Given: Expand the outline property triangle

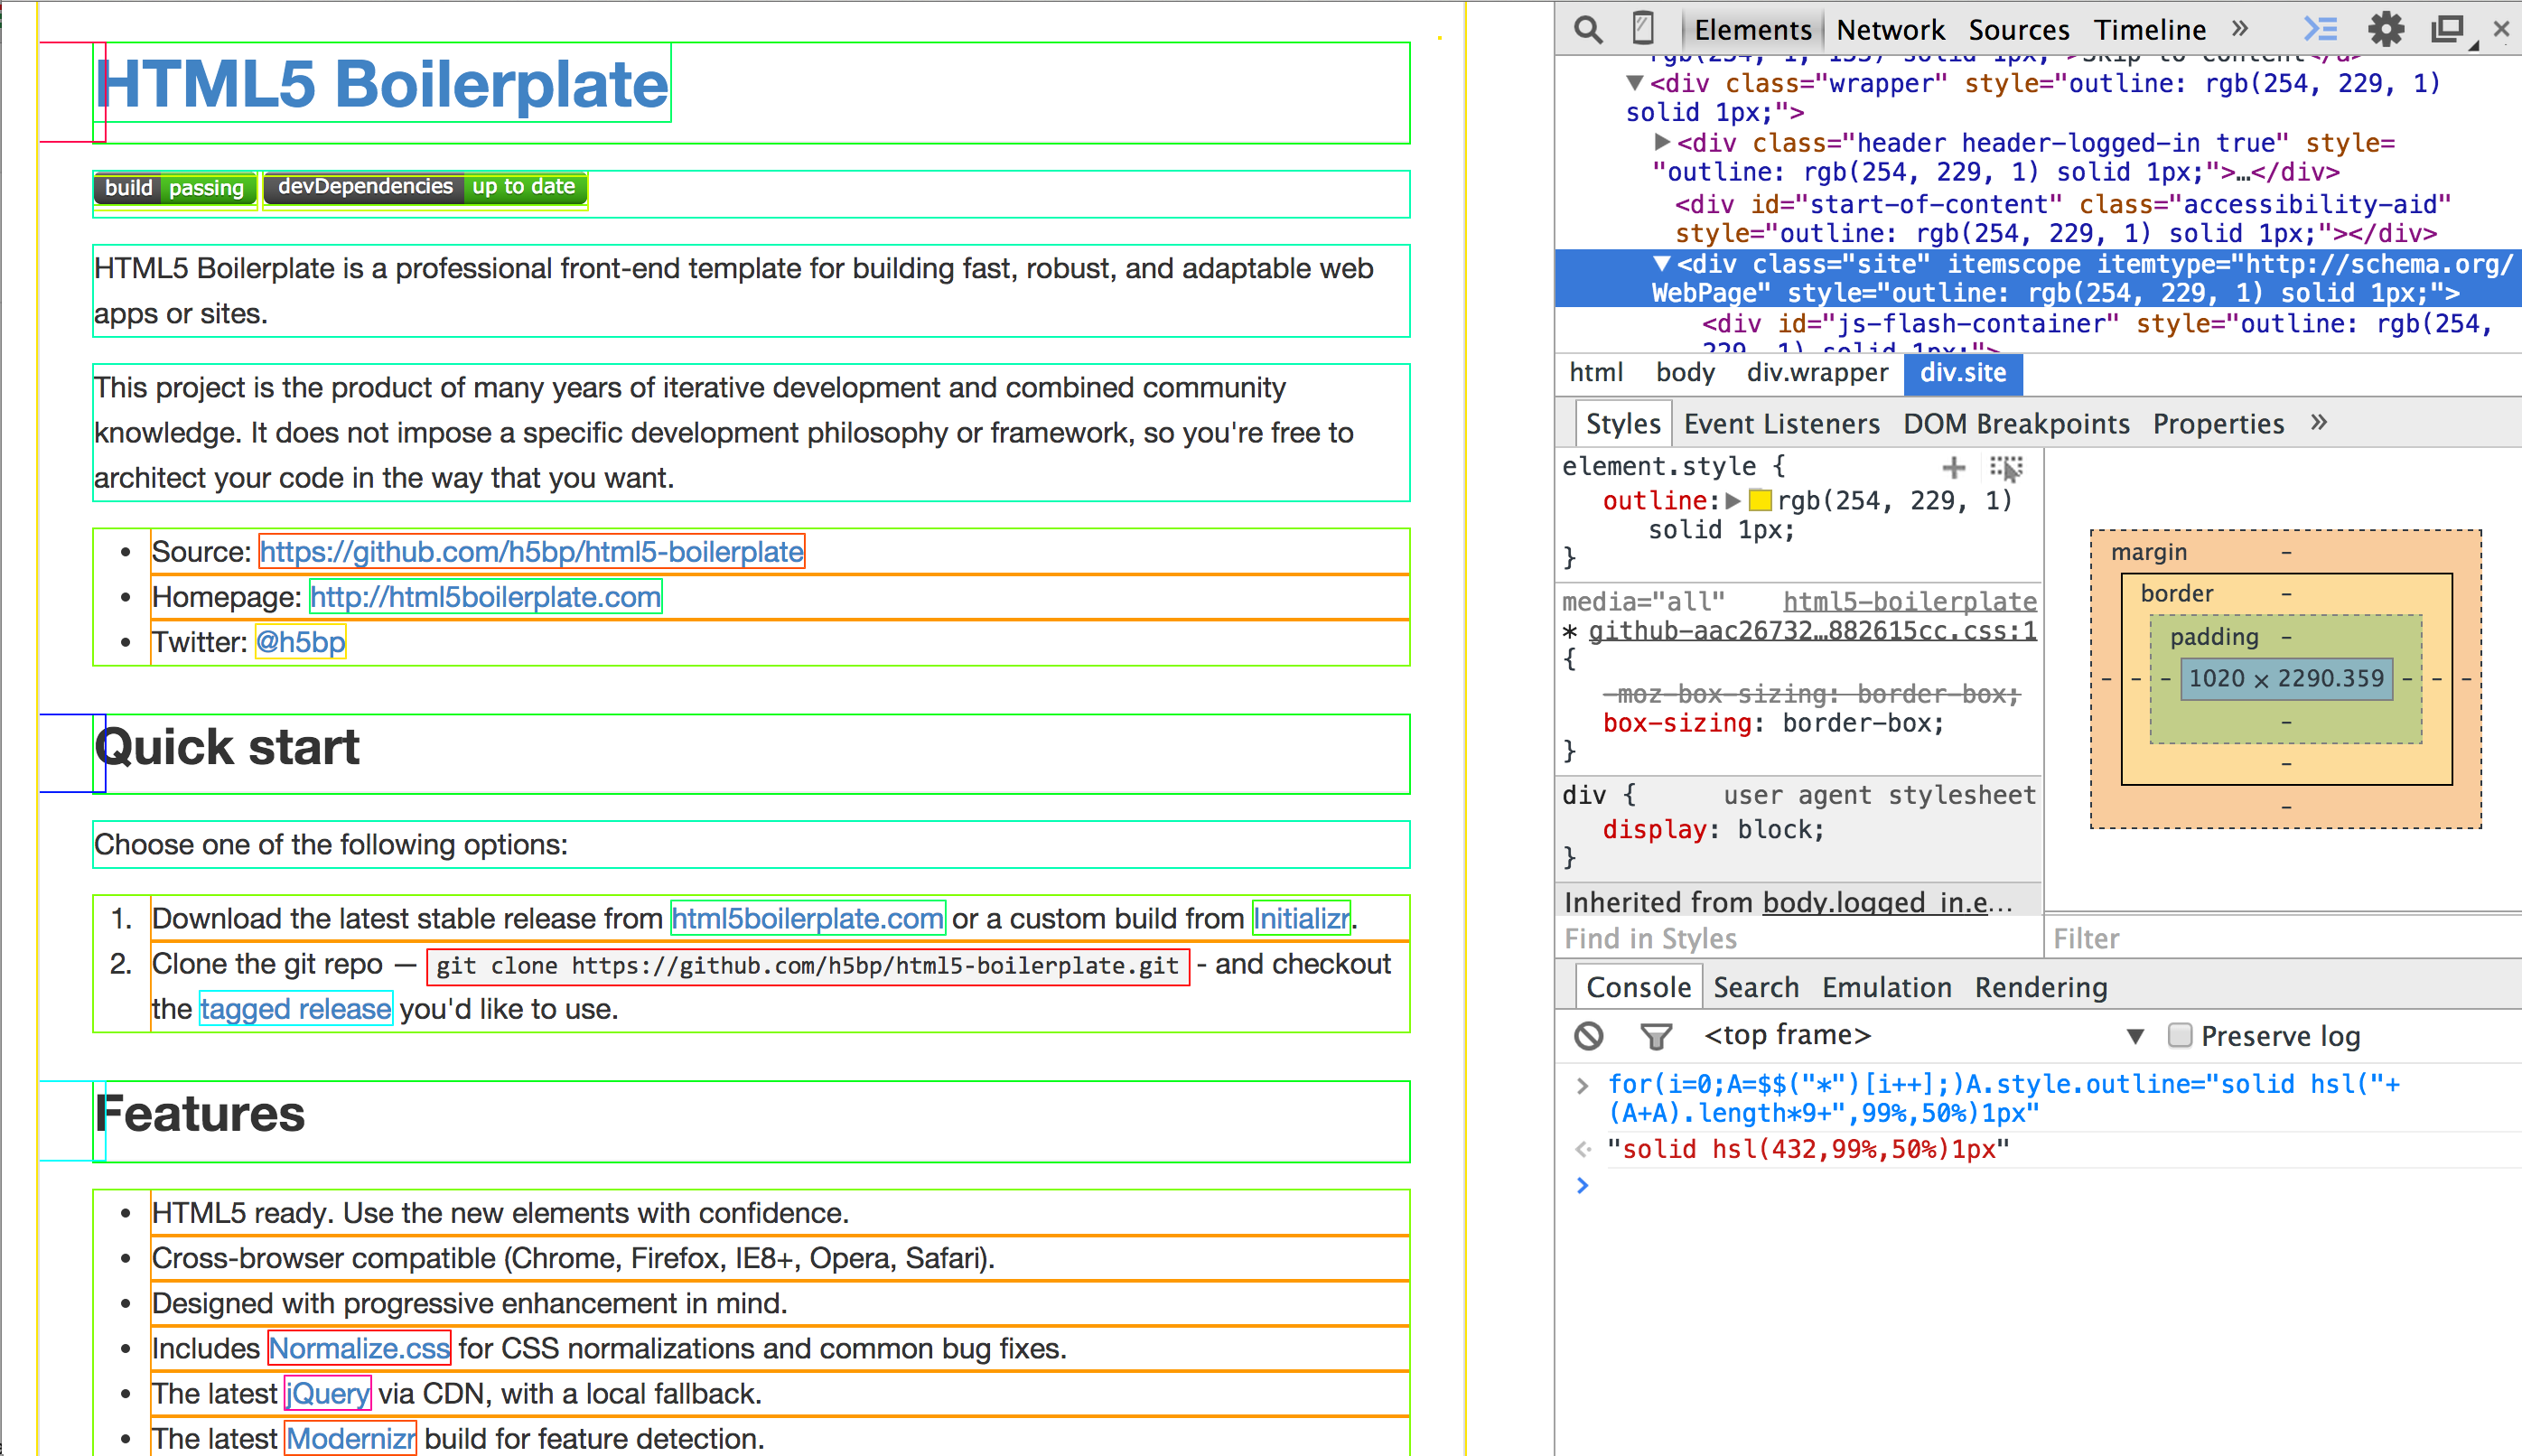Looking at the screenshot, I should pyautogui.click(x=1733, y=500).
